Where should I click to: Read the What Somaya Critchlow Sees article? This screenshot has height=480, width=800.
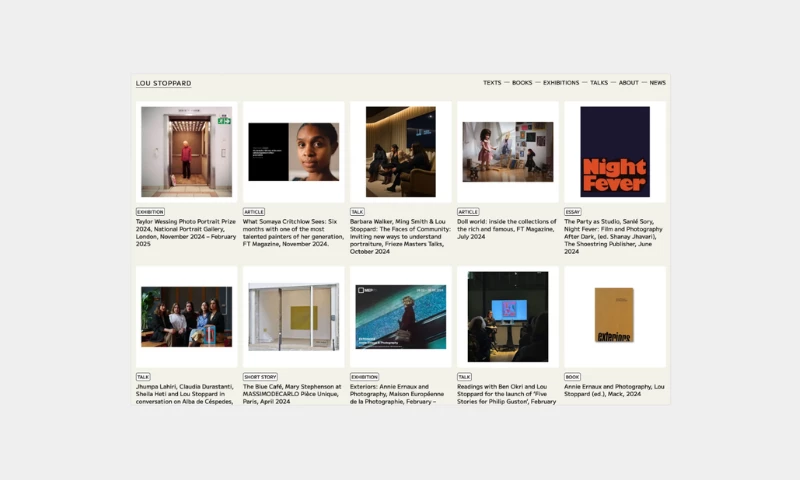[x=293, y=232]
